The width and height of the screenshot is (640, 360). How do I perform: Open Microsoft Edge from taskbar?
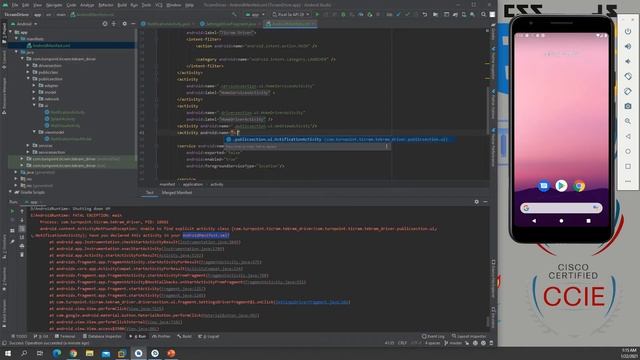(x=57, y=353)
